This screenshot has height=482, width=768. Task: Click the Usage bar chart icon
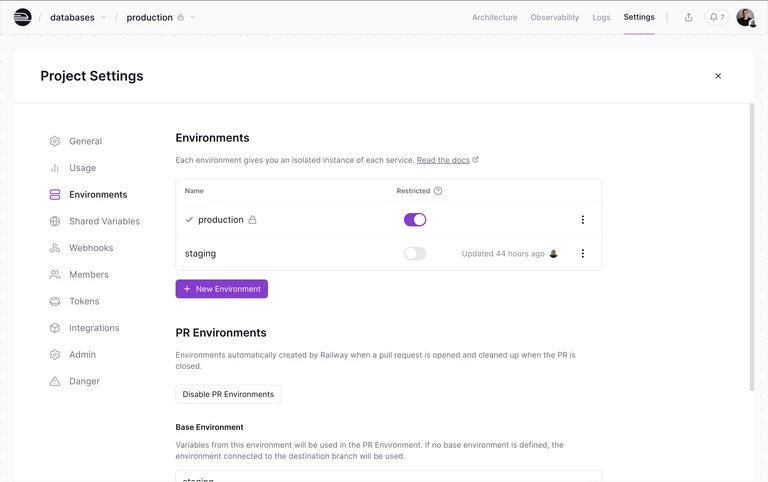point(55,168)
